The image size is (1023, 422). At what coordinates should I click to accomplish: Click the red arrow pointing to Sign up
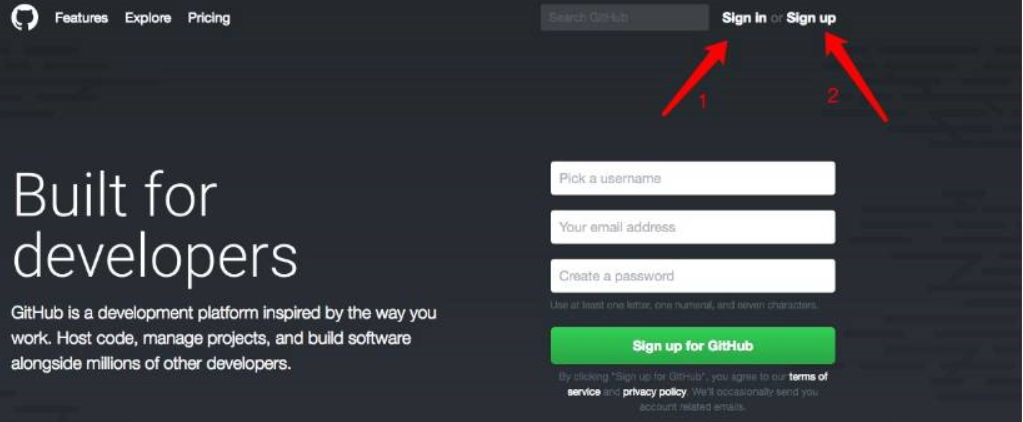coord(857,78)
